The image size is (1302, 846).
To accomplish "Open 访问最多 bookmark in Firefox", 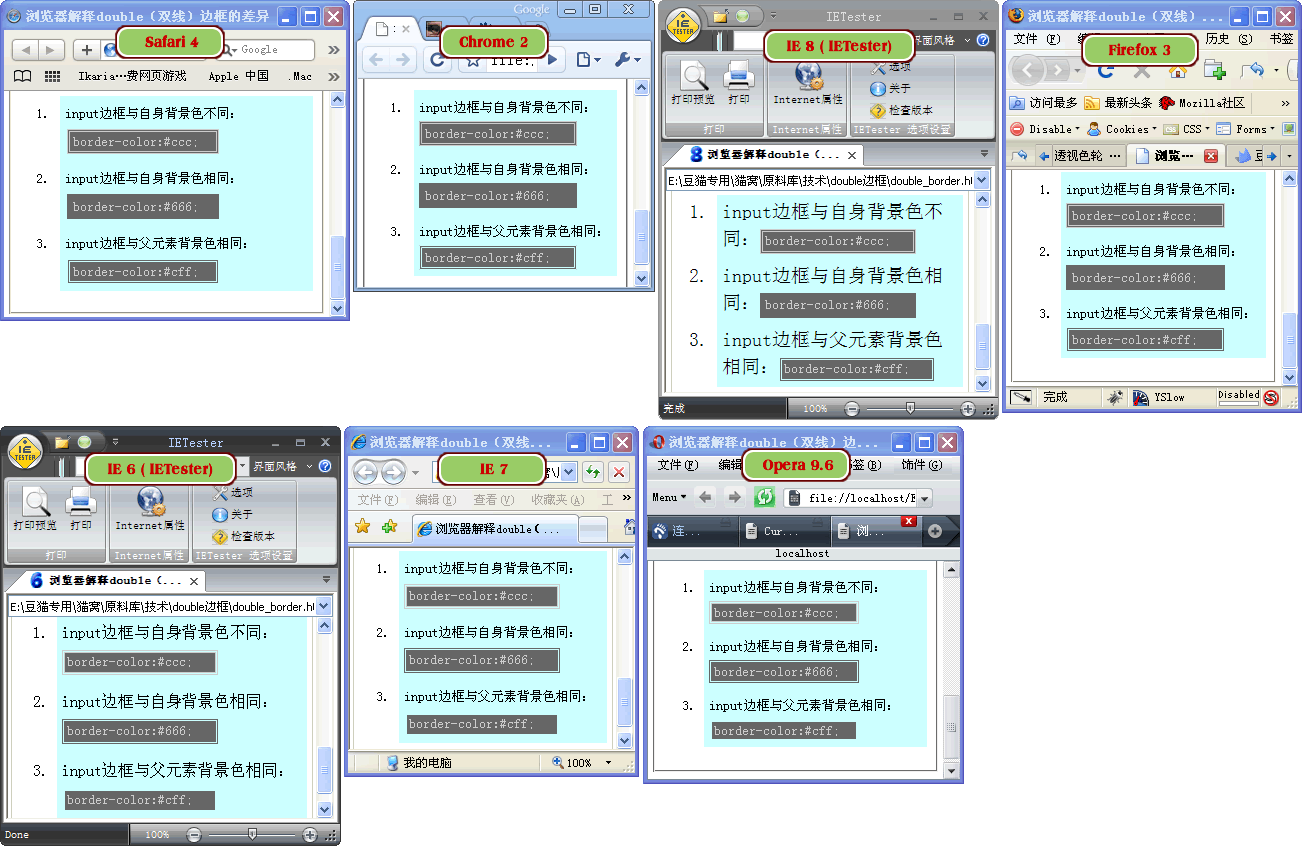I will click(1043, 103).
